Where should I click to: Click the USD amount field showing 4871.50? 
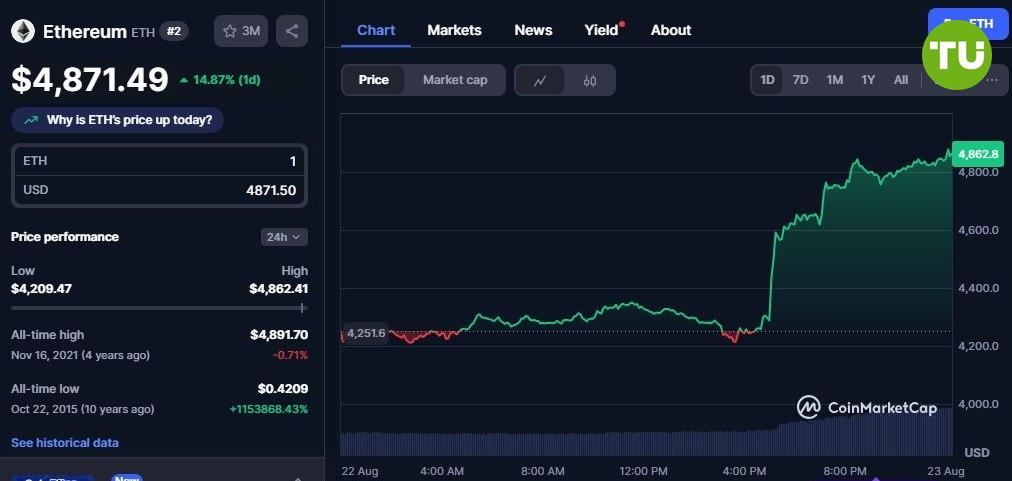(159, 190)
